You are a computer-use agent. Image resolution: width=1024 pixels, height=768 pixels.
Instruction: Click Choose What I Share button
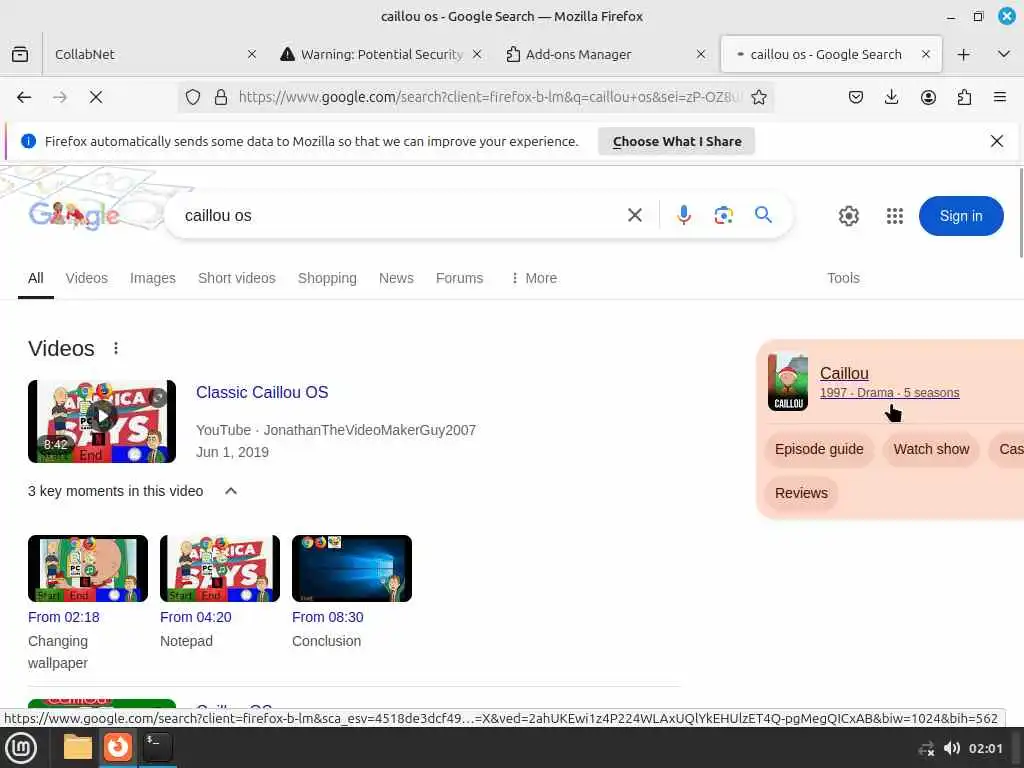click(677, 141)
